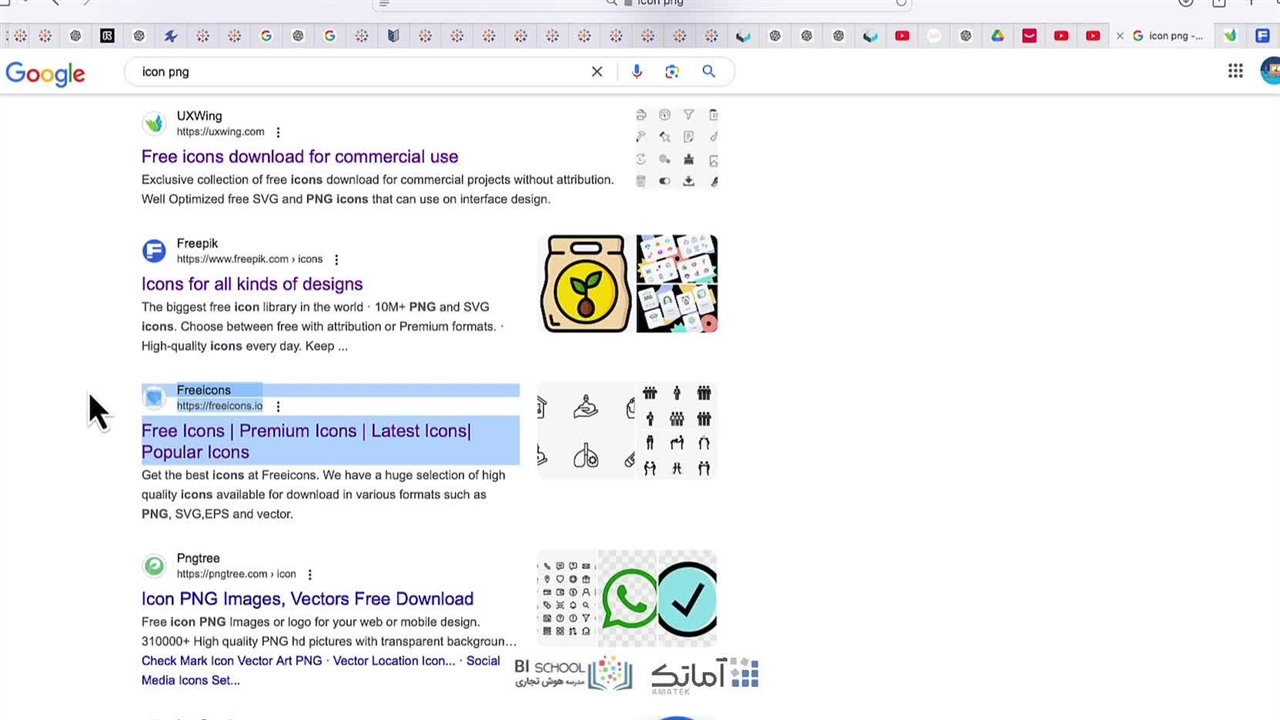Click the Pngtree site favicon
Image resolution: width=1280 pixels, height=720 pixels.
click(x=154, y=566)
